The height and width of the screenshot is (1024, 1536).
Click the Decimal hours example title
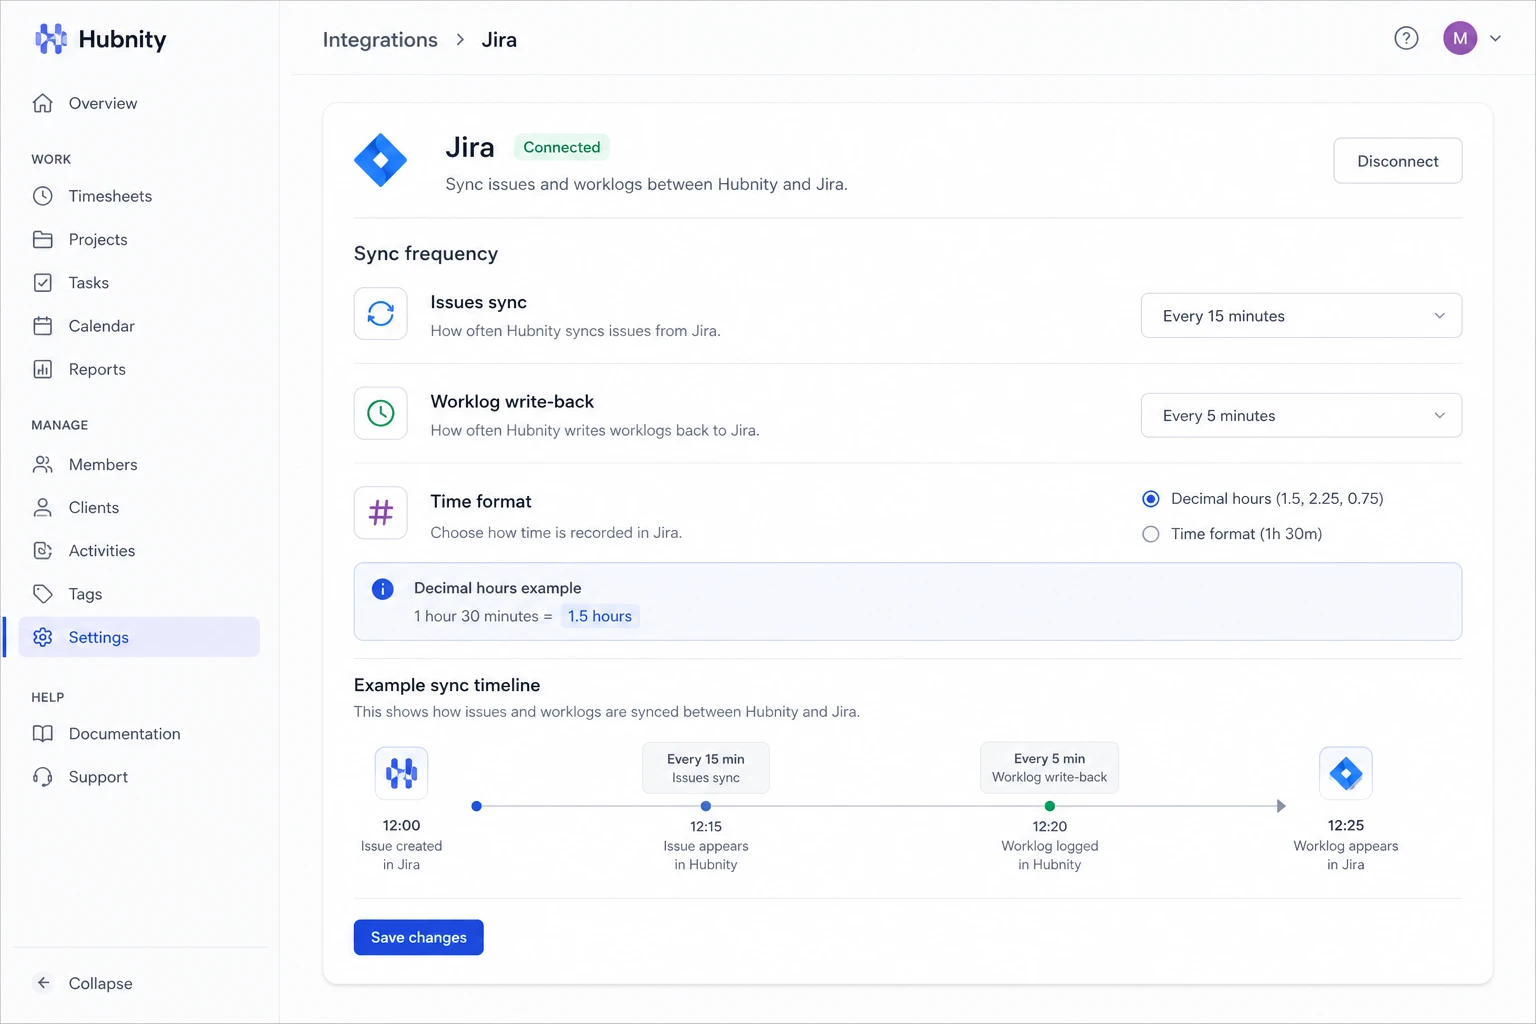497,588
